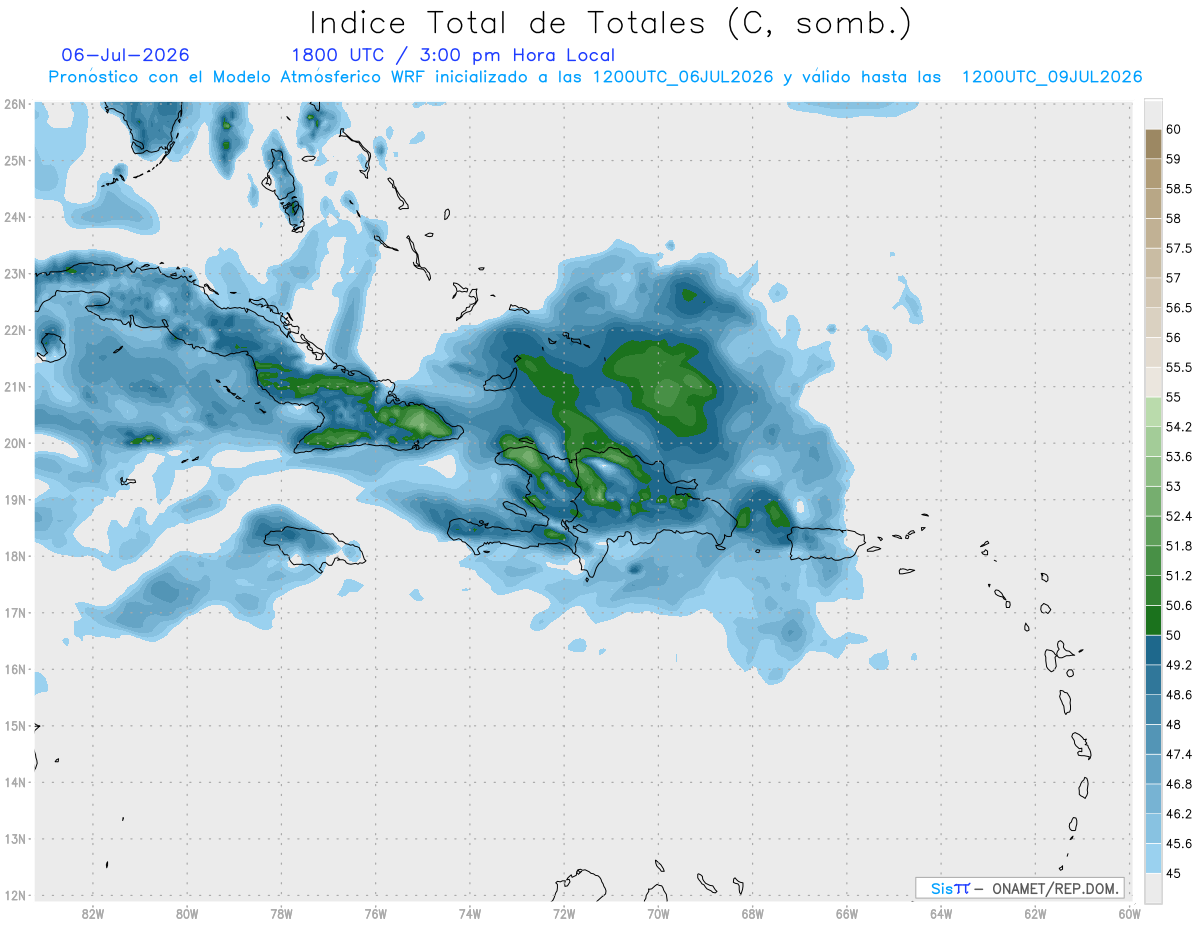
Task: Click the color bar label "54.2"
Action: (x=1179, y=427)
